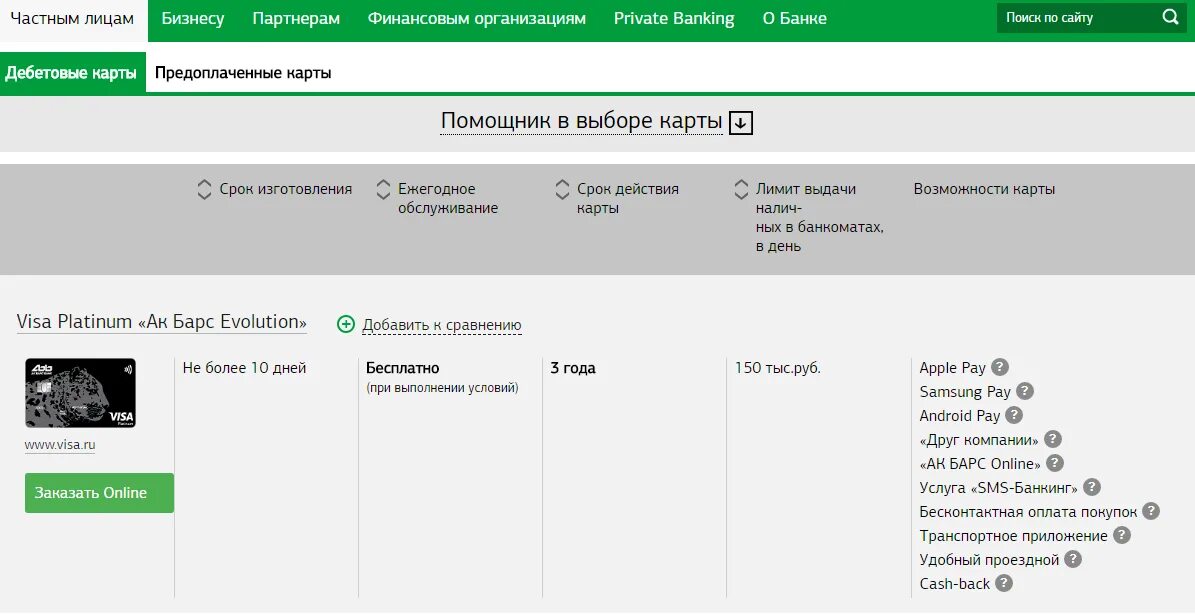Click the Транспортное приложение feature text
The height and width of the screenshot is (615, 1195).
1013,536
